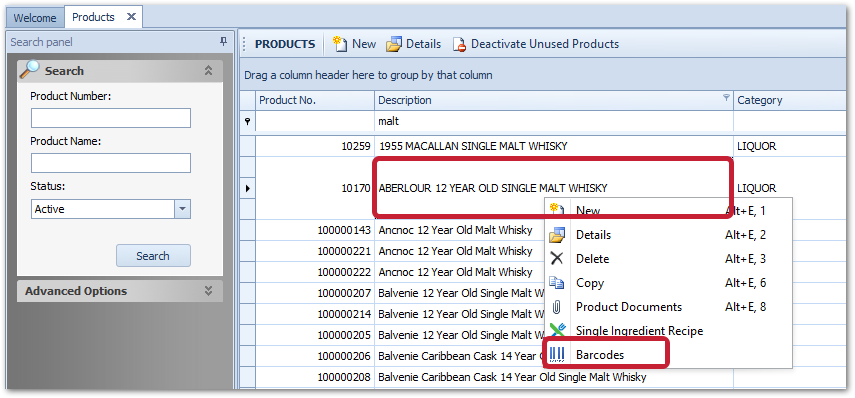Click the Copy icon in context menu

click(556, 282)
